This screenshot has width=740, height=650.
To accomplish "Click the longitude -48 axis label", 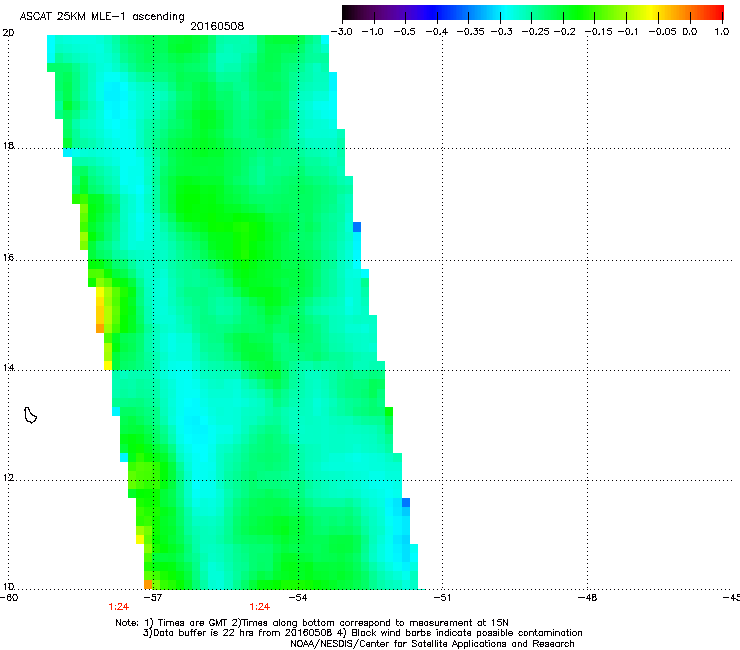I will coord(588,597).
